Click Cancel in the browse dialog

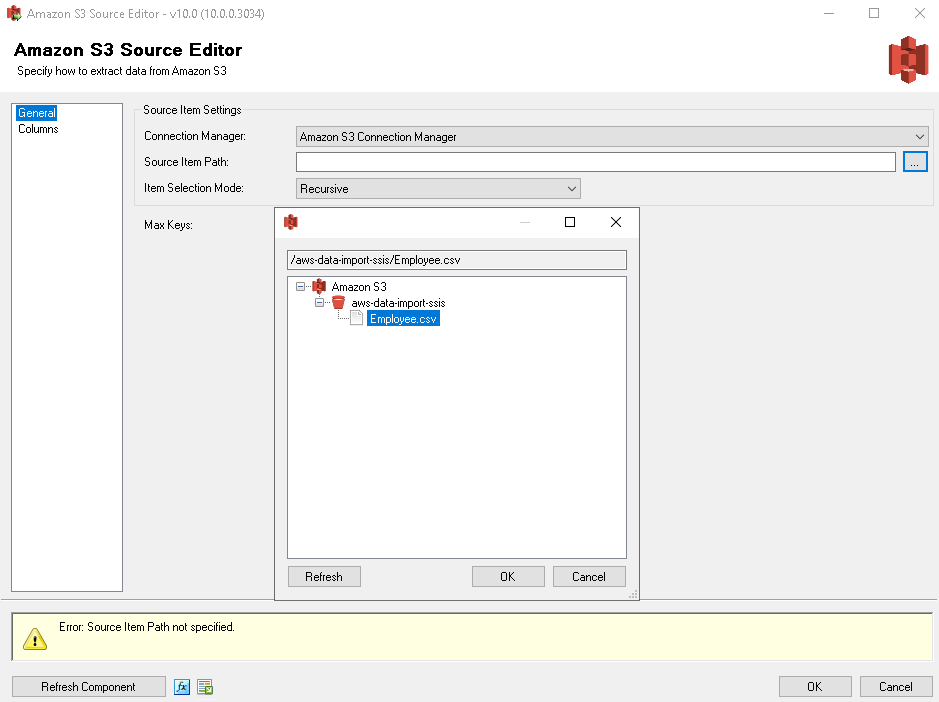click(589, 576)
